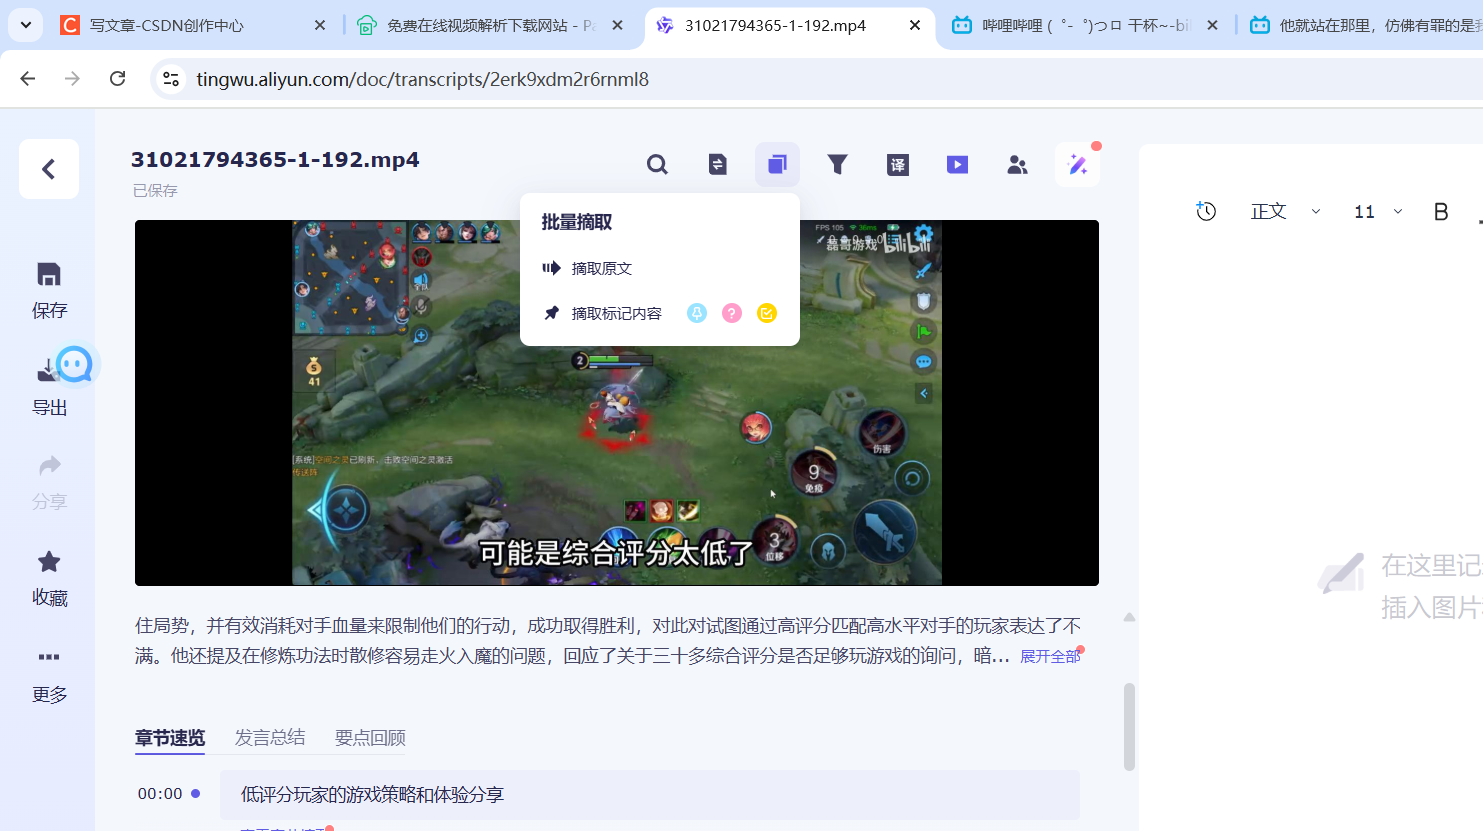Viewport: 1483px width, 831px height.
Task: Click the back chevron button in sidebar
Action: click(49, 169)
